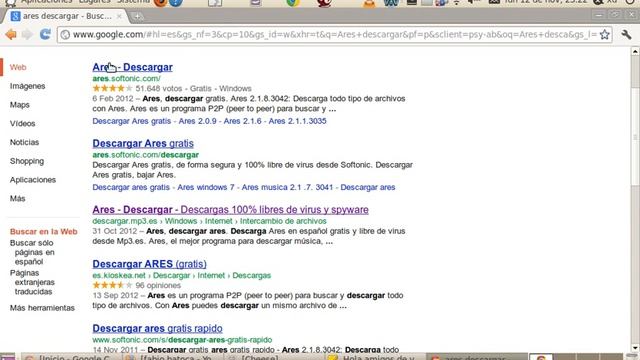The height and width of the screenshot is (360, 640).
Task: Open a new tab with the plus button
Action: (138, 17)
